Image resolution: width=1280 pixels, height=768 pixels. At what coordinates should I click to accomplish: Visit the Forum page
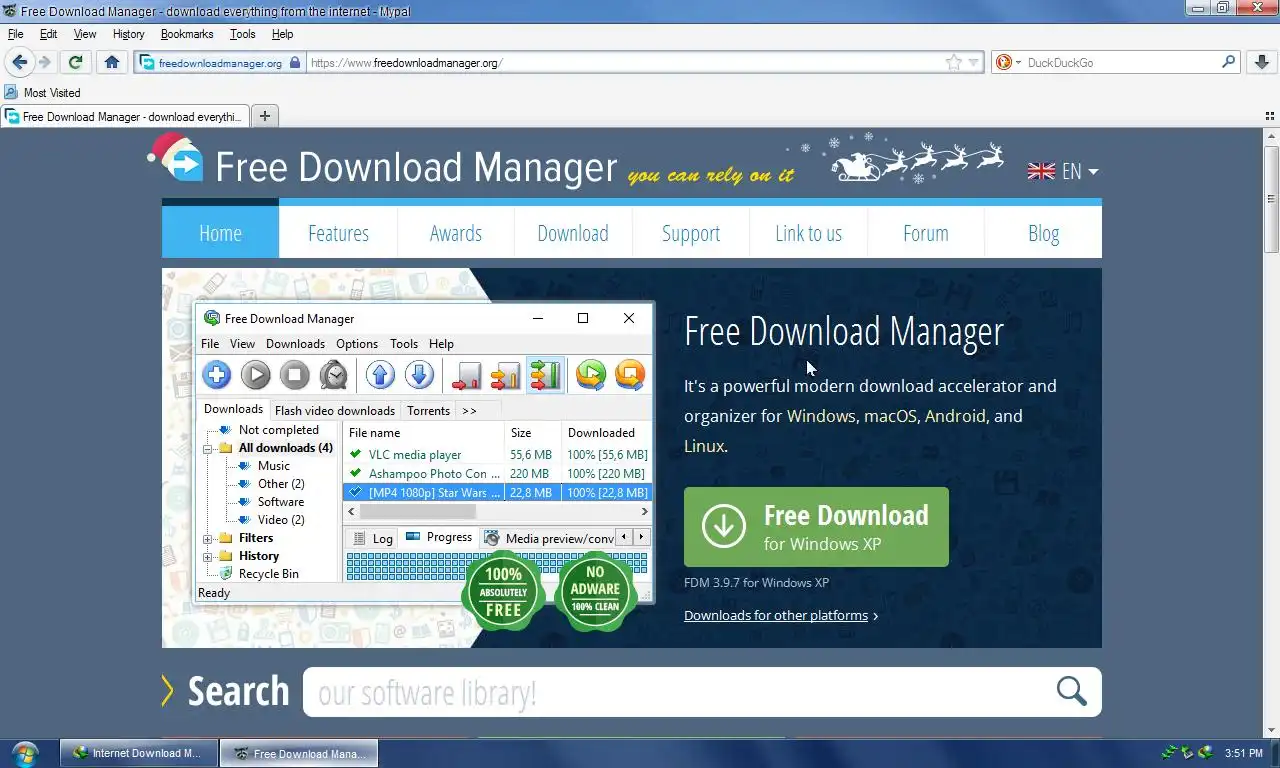(926, 233)
